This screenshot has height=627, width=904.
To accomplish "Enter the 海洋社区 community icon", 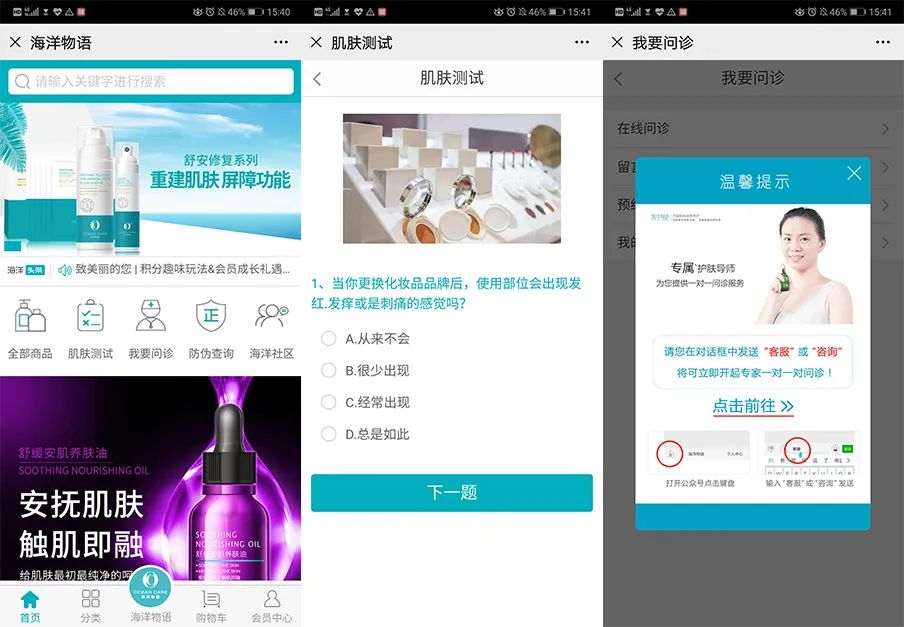I will click(269, 324).
